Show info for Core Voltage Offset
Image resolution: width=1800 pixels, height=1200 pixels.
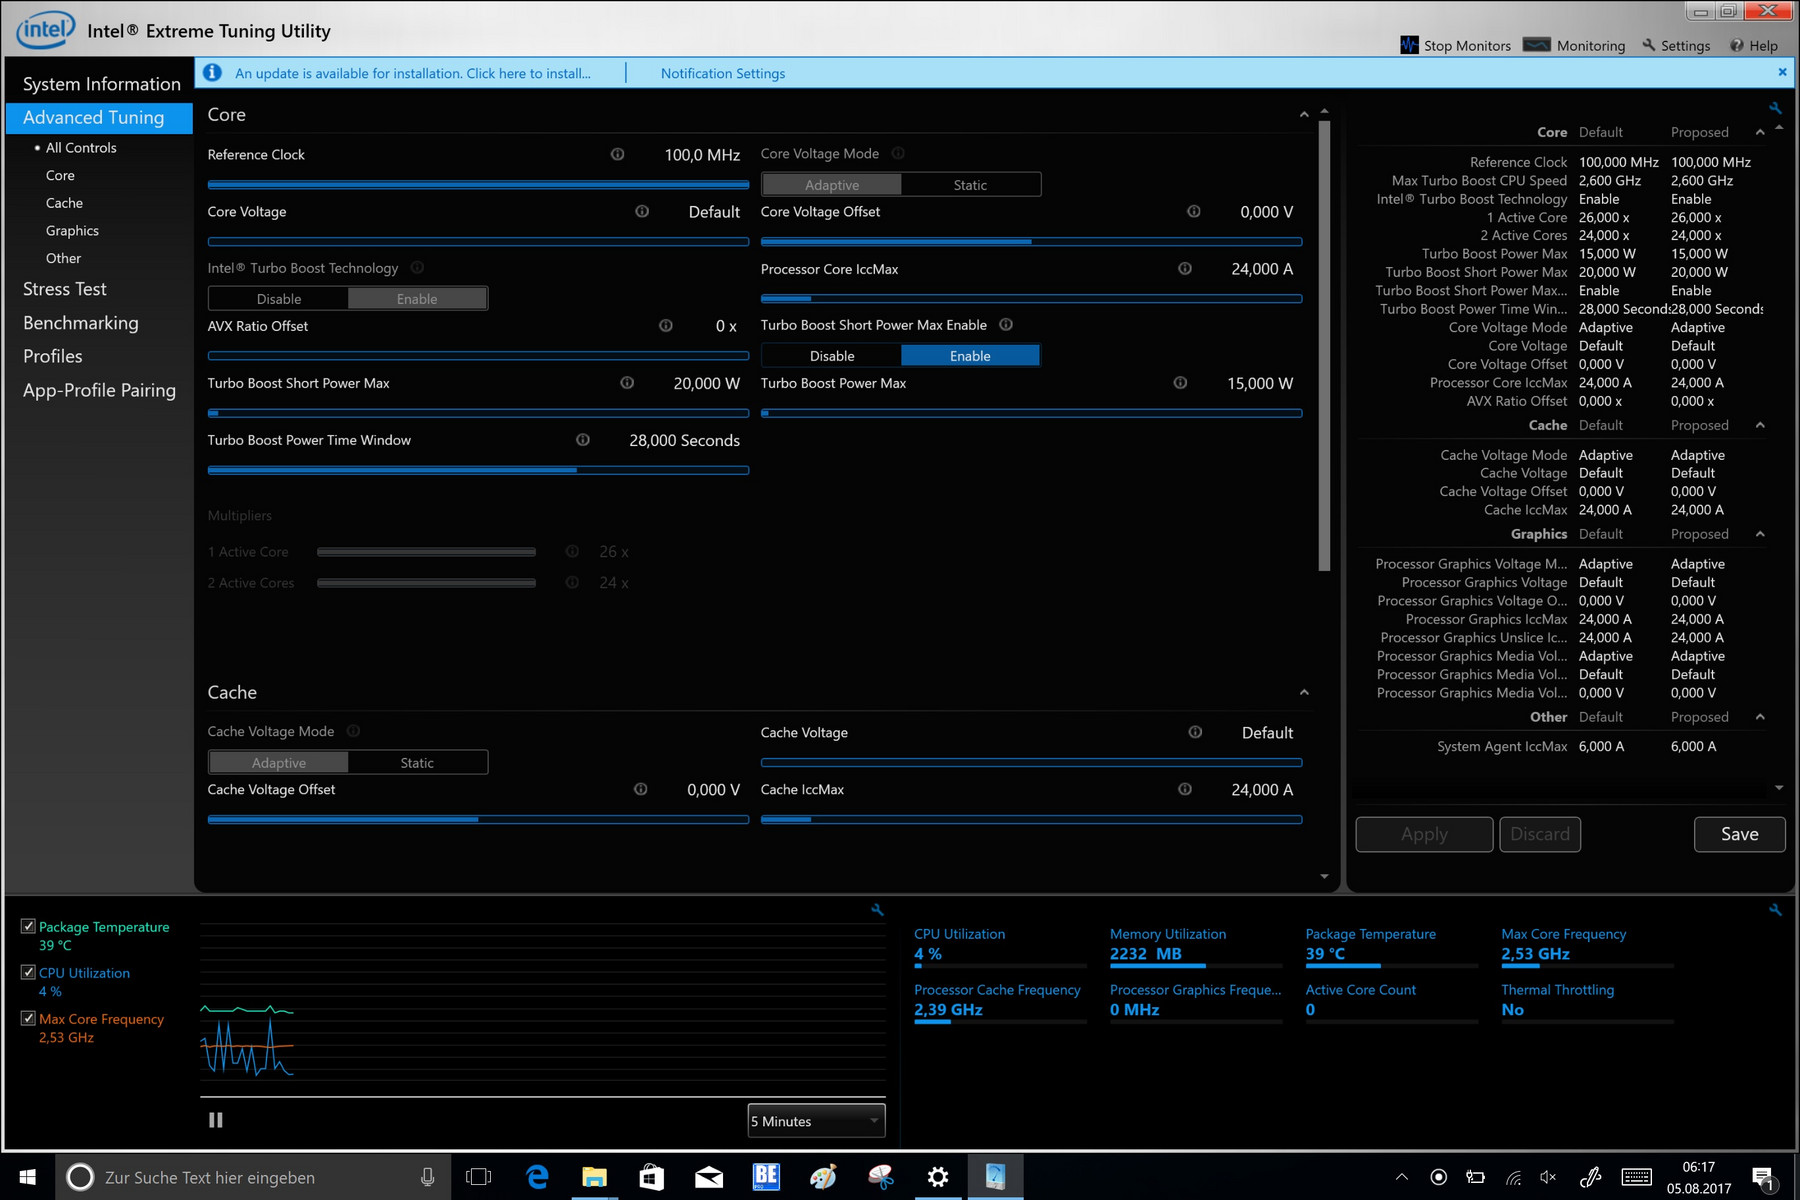coord(1194,211)
